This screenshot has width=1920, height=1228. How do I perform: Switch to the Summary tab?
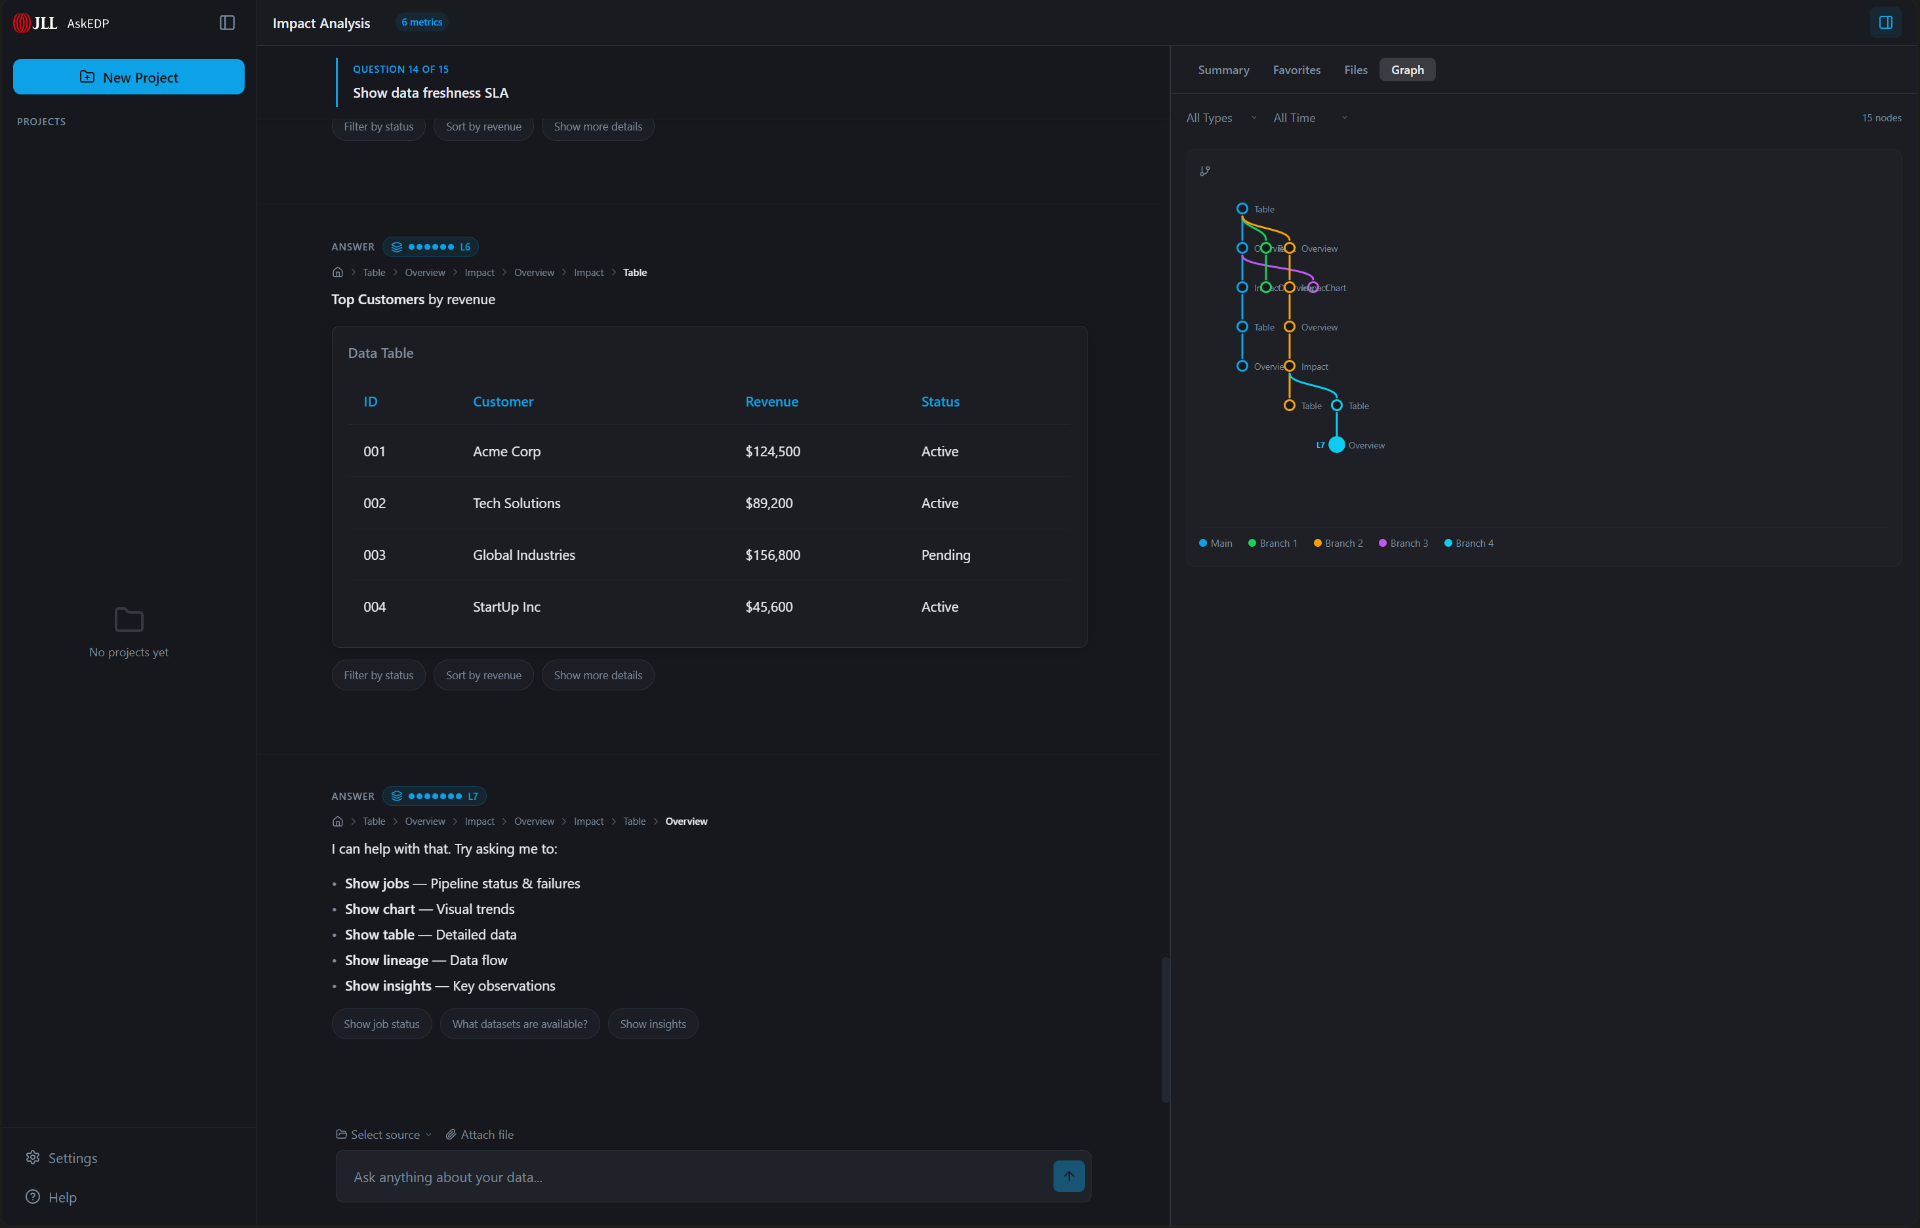click(x=1223, y=70)
